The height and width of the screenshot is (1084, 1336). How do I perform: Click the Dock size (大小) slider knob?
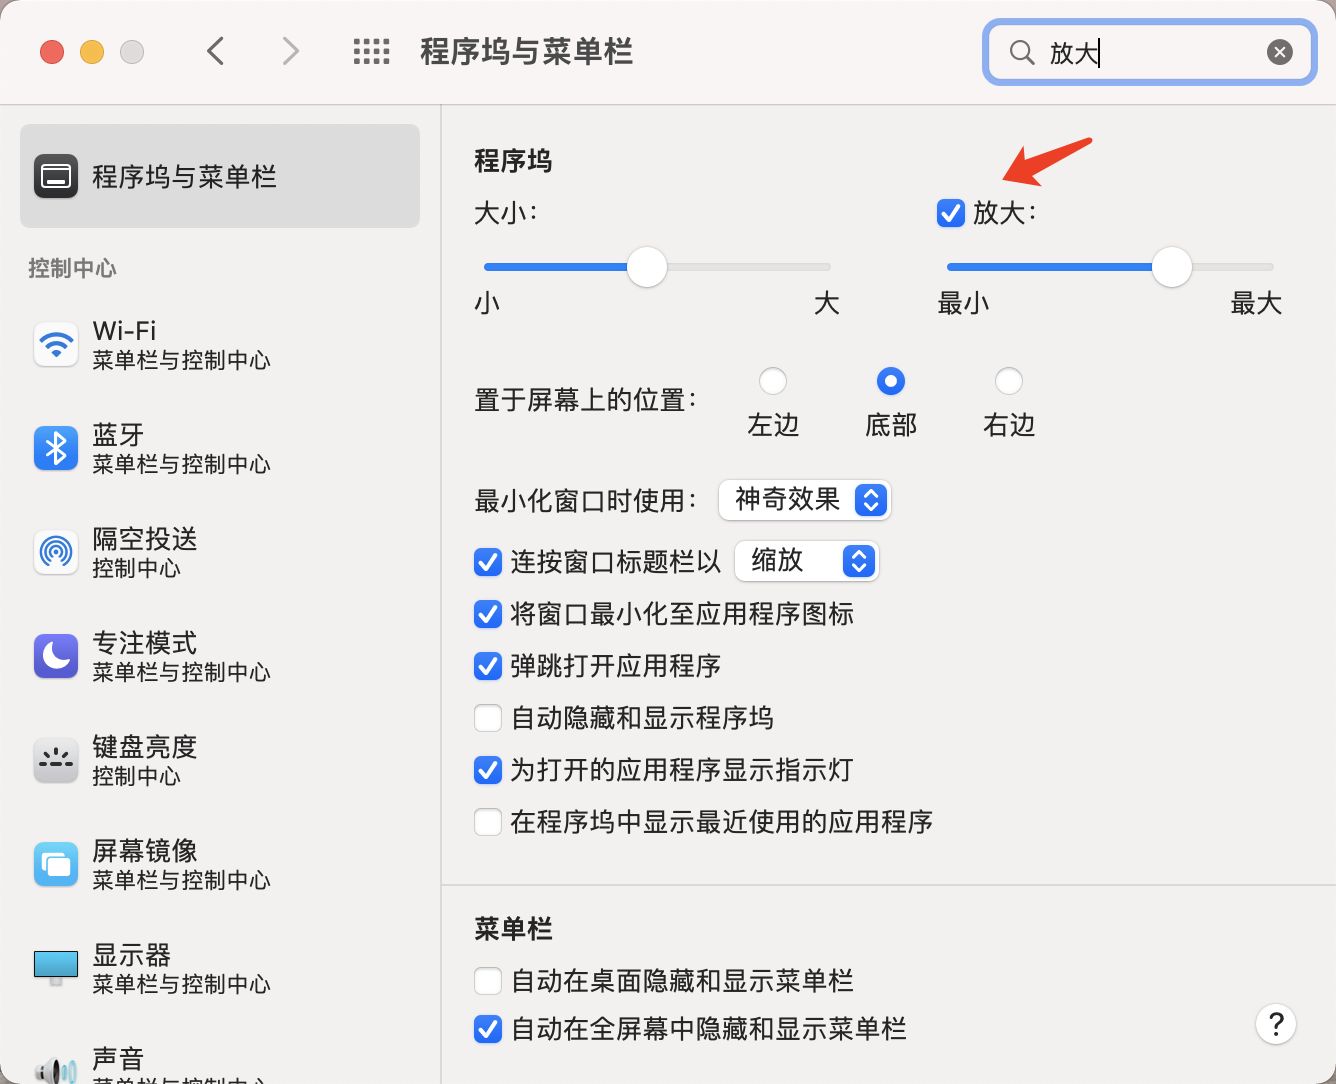click(x=647, y=267)
